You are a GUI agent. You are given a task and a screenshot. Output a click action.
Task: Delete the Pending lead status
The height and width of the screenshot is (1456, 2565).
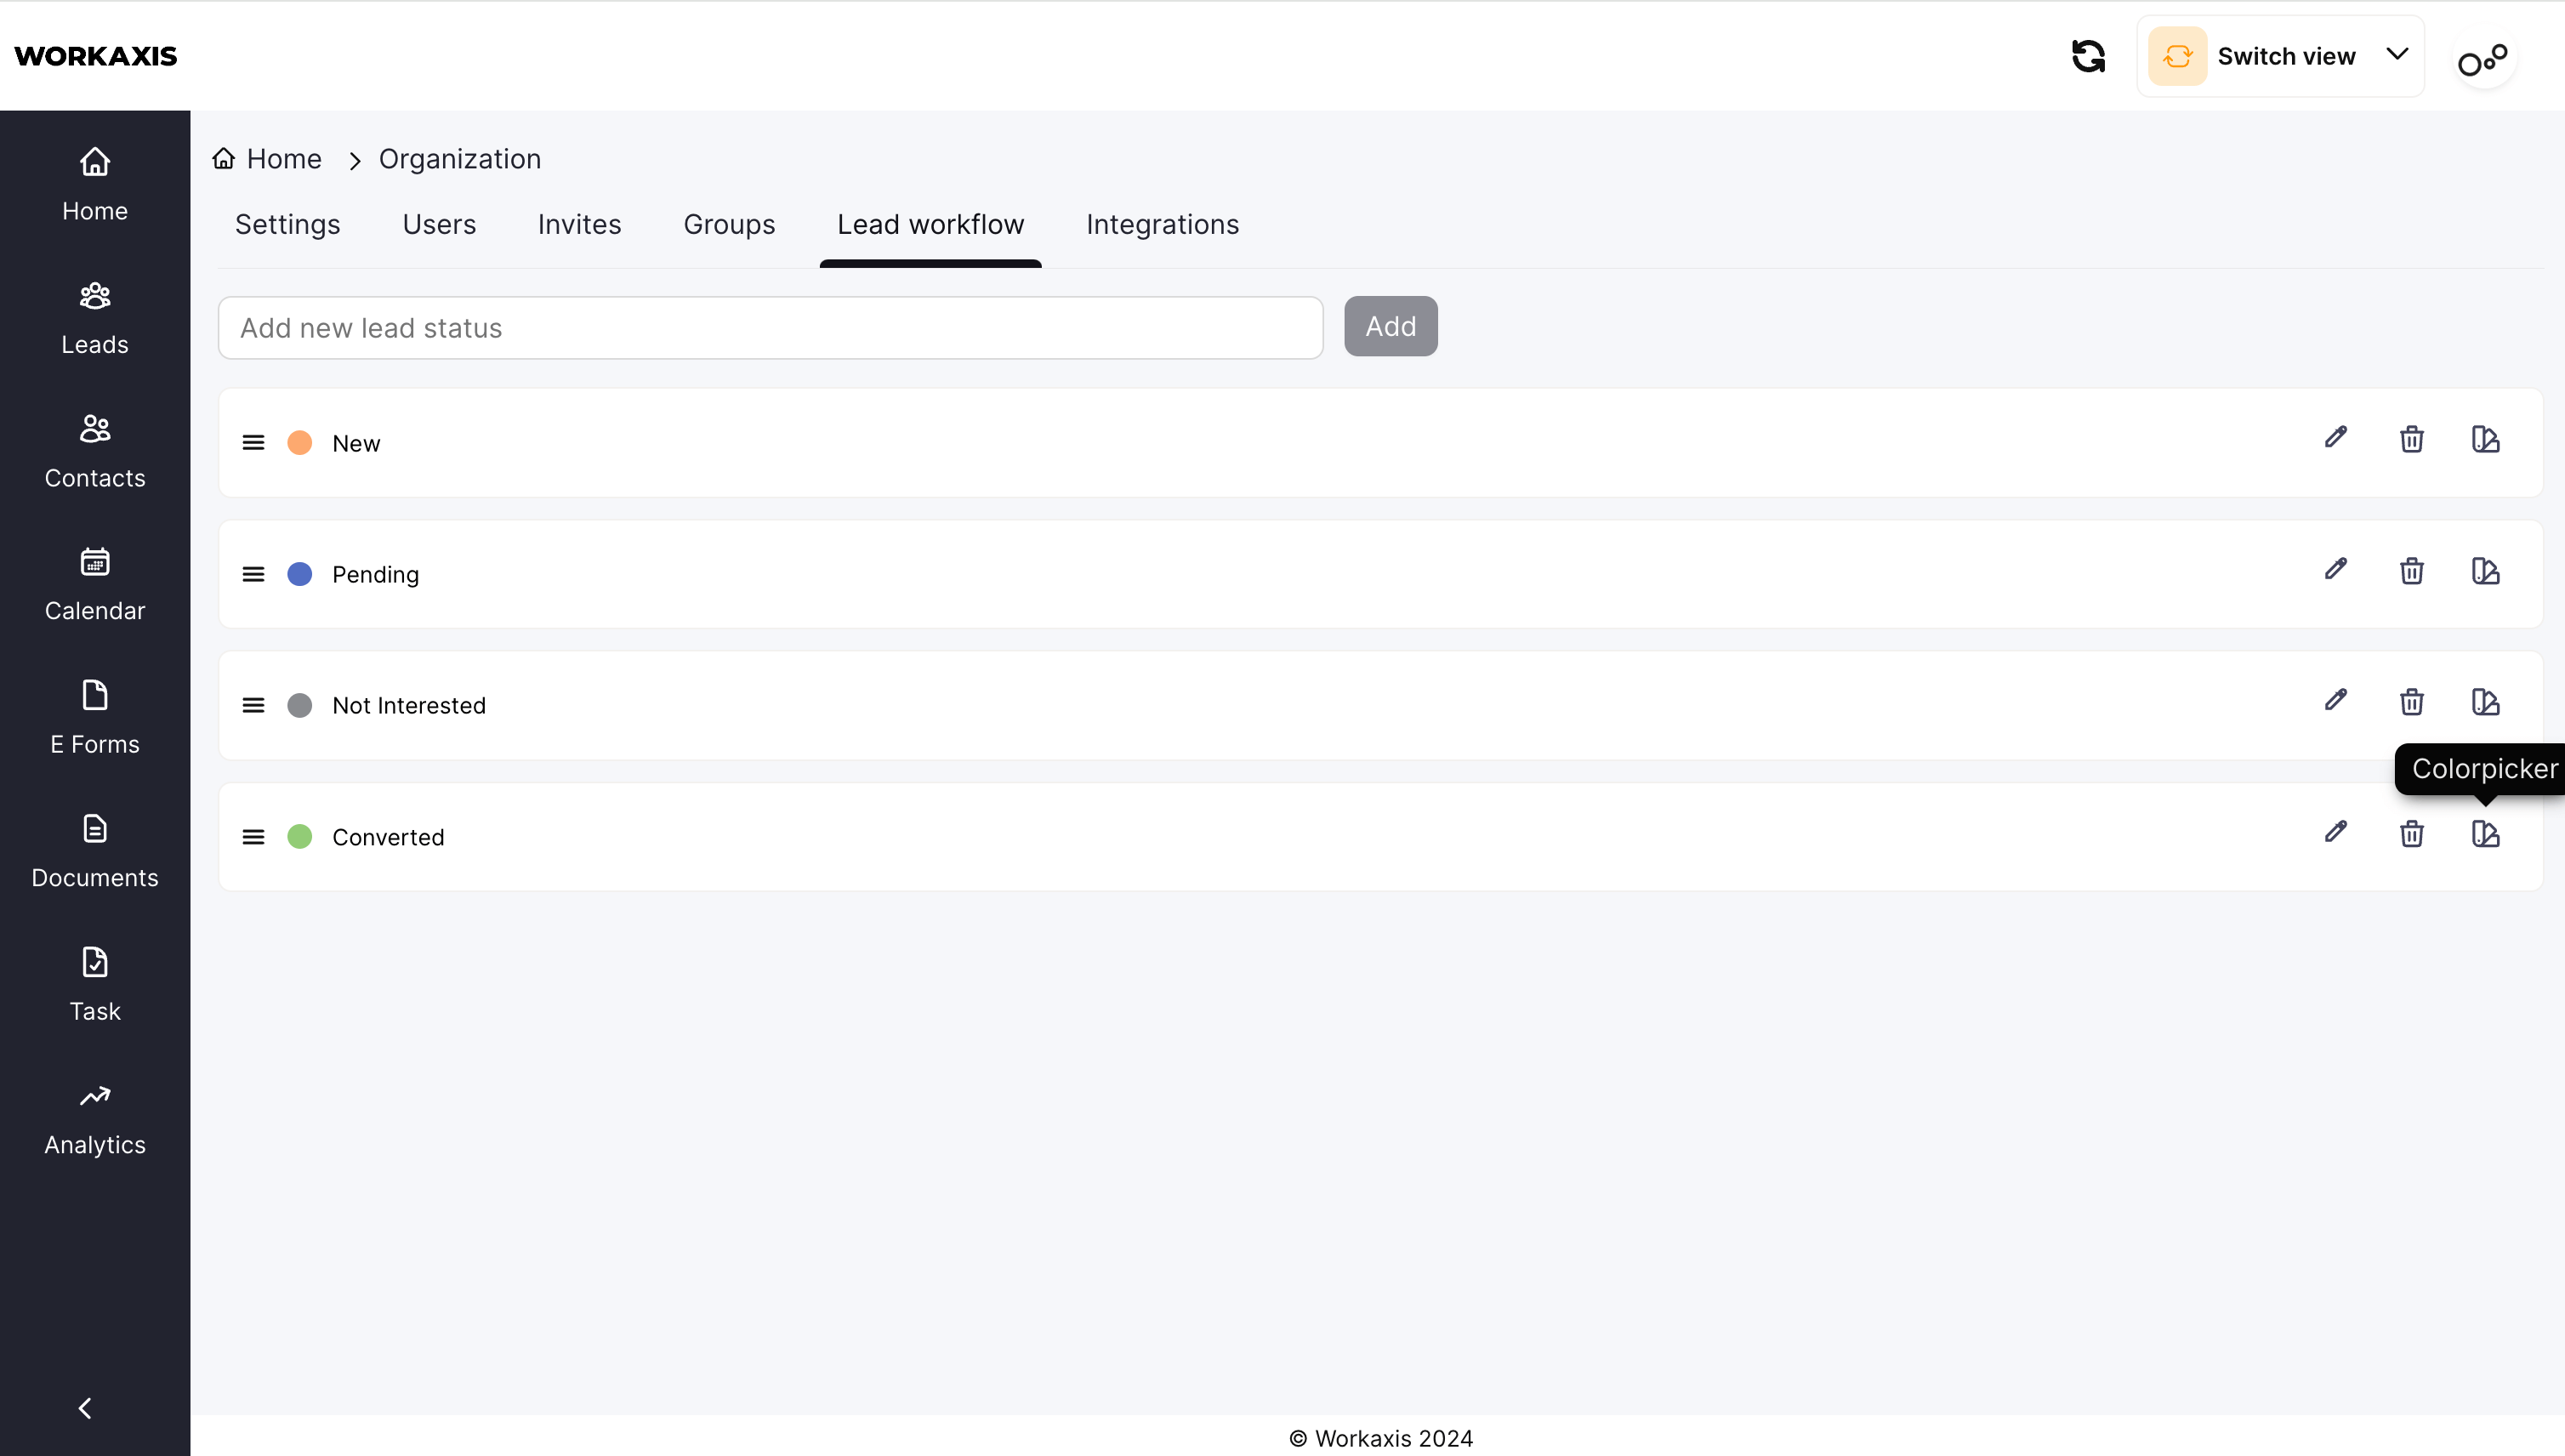2411,571
